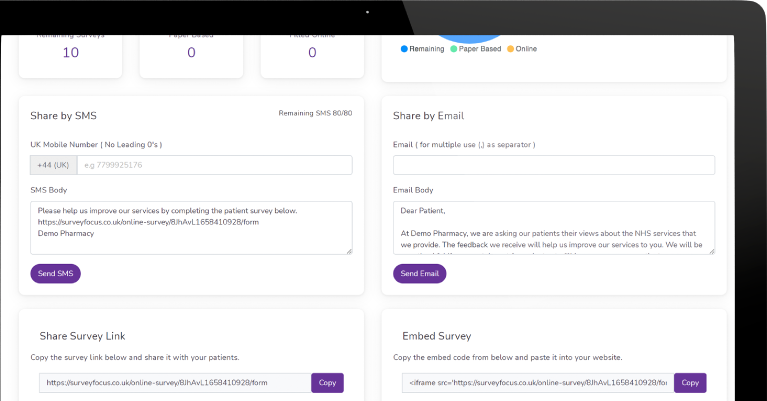Click the 'SMS Body' label
767x401 pixels.
point(48,190)
